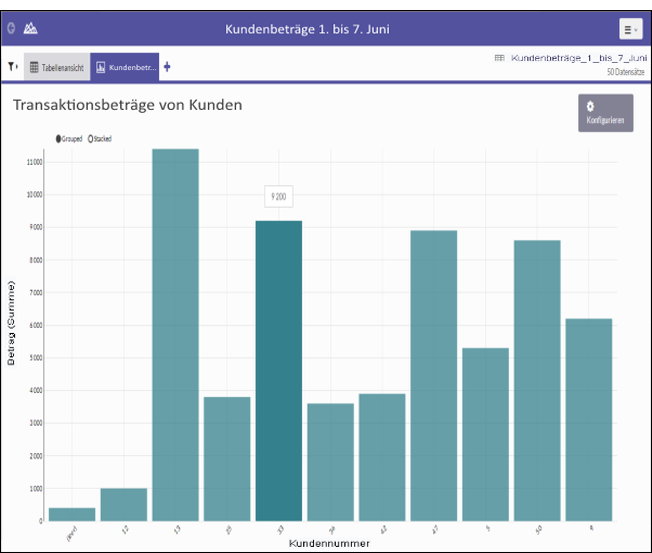Screen dimensions: 652x553
Task: Click the bar for customer 50
Action: 537,380
